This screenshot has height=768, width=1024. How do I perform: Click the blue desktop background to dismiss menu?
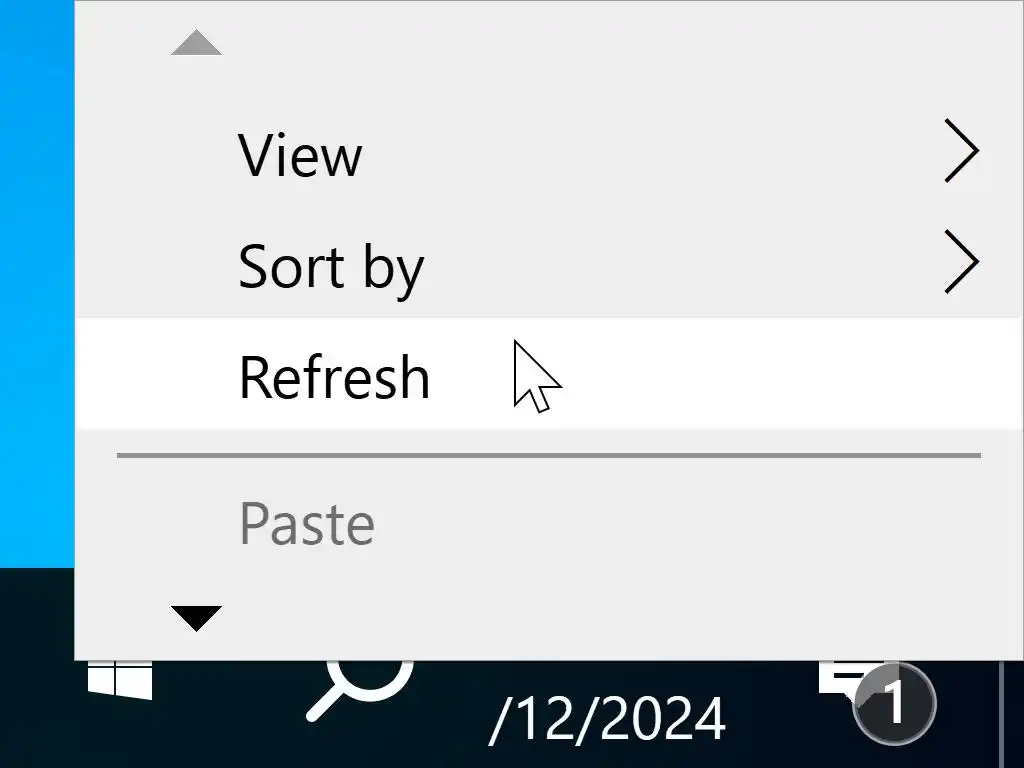coord(36,300)
